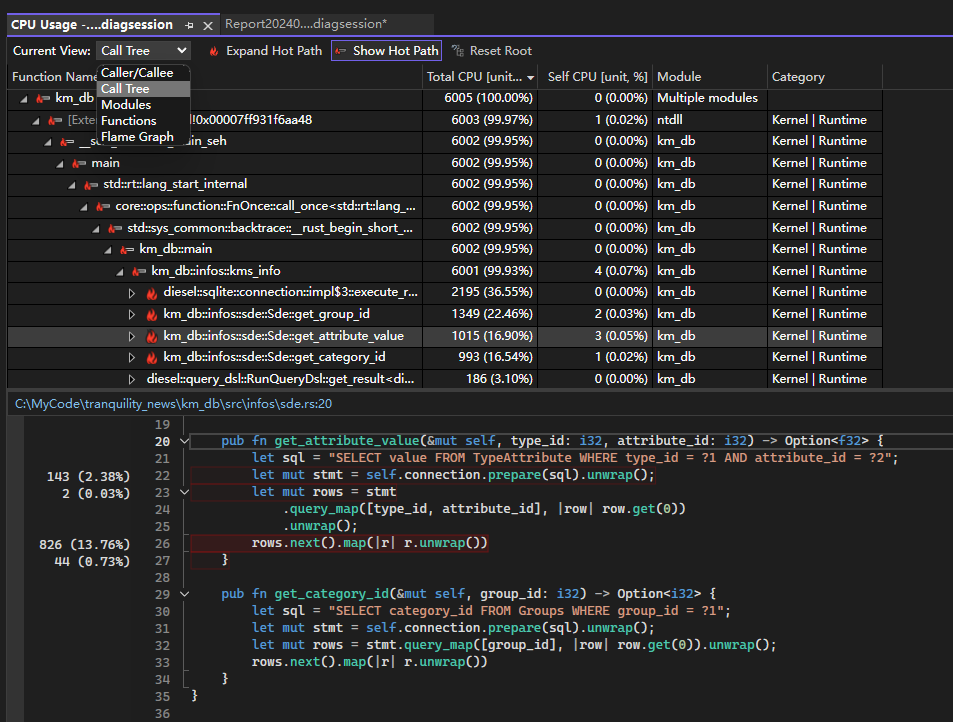Screen dimensions: 953x722
Task: Click hot path icon beside std::rt::lang_start_internal
Action: (92, 184)
